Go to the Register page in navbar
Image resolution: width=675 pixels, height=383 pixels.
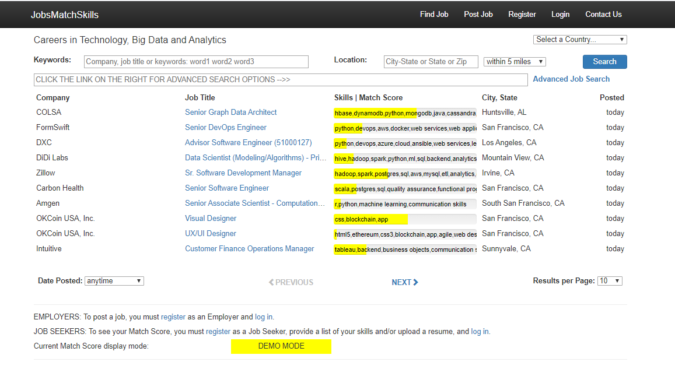pos(522,14)
